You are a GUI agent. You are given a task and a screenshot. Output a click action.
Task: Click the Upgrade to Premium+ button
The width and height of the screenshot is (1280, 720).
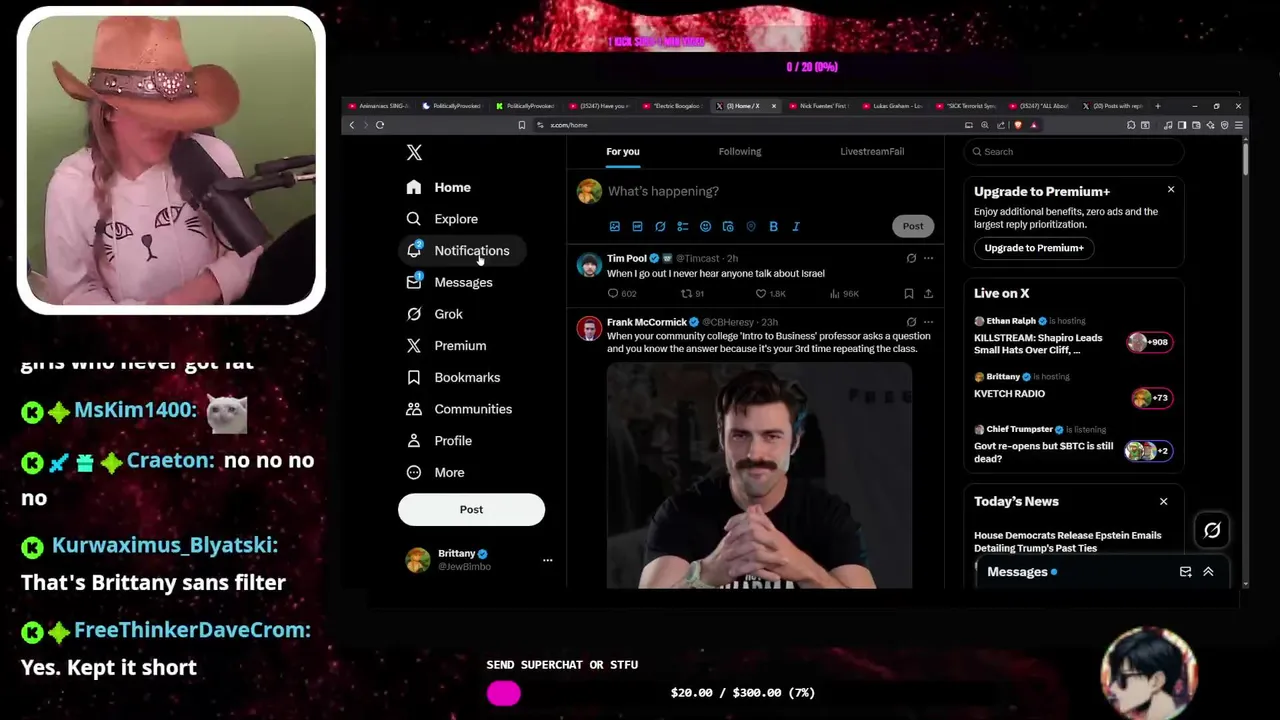1034,248
